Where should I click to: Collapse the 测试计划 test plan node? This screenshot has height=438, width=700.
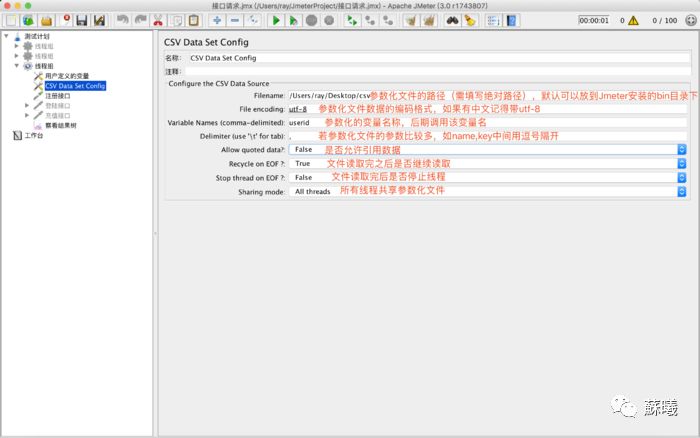(x=6, y=36)
